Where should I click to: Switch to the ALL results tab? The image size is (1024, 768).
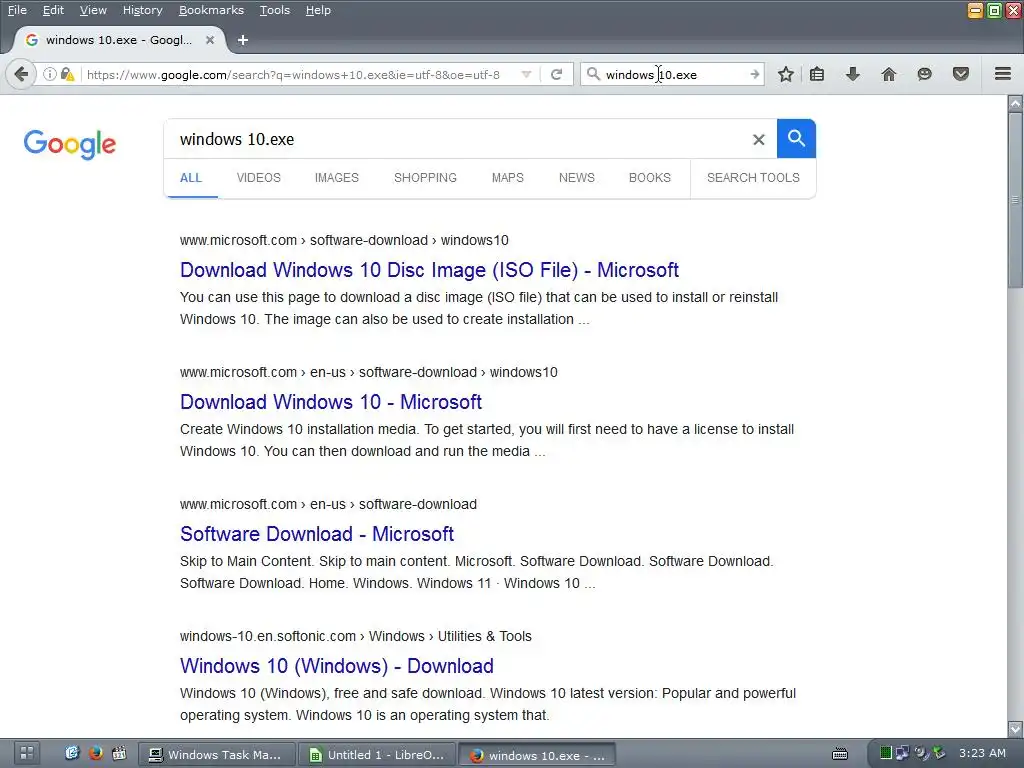(x=191, y=178)
